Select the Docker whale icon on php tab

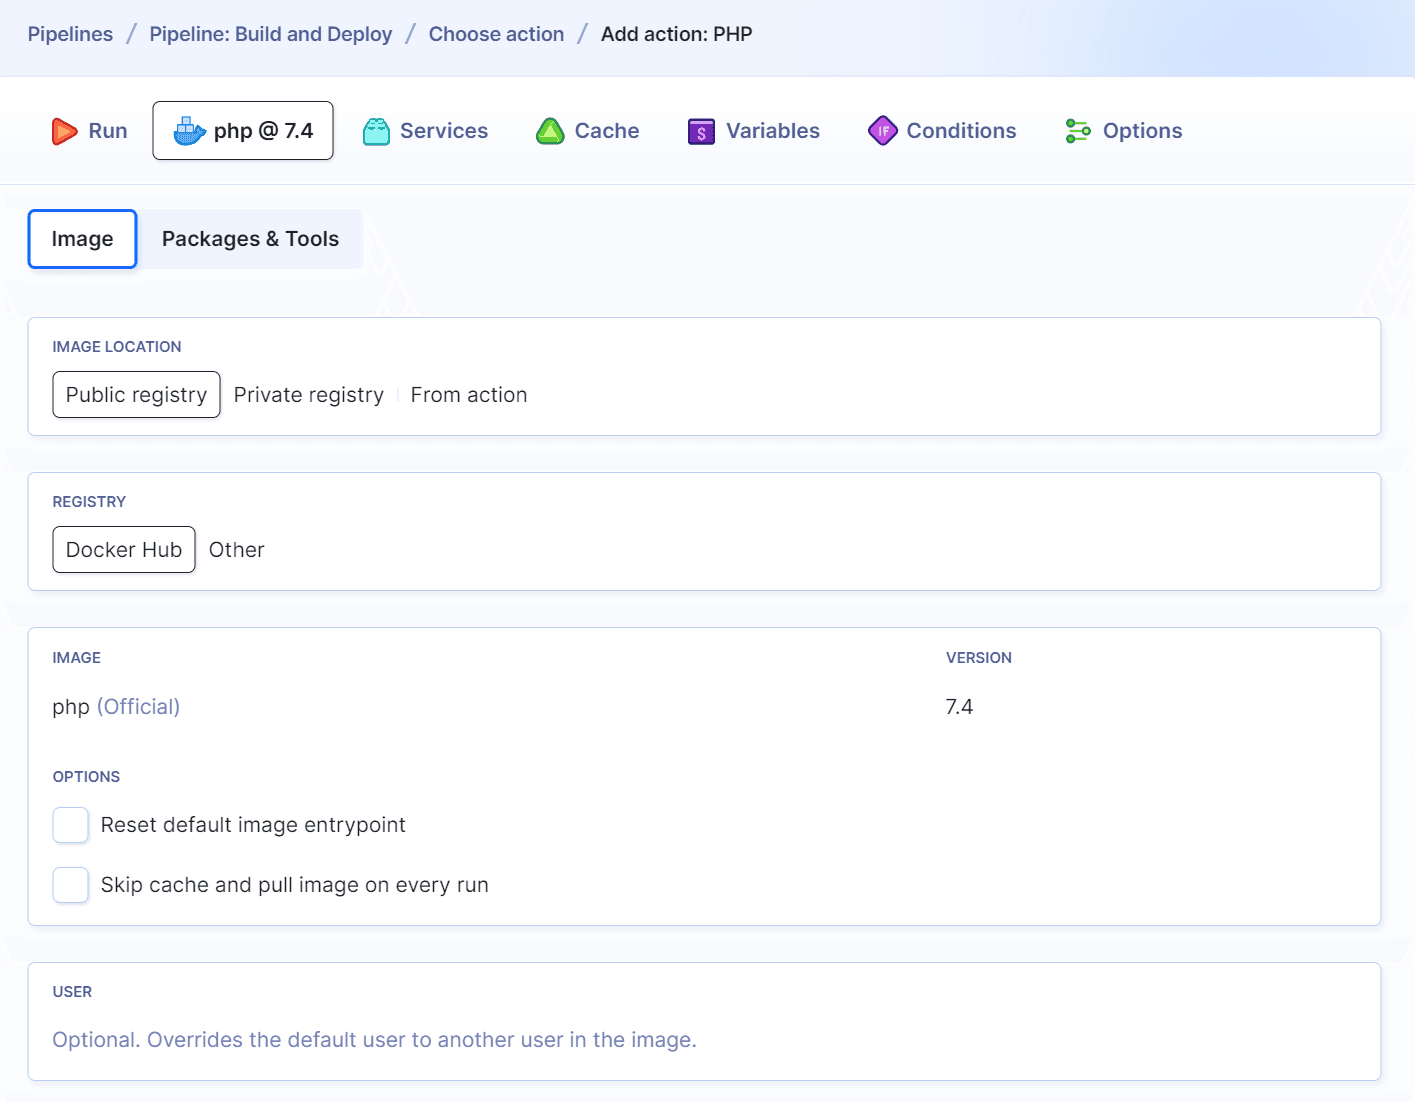187,130
